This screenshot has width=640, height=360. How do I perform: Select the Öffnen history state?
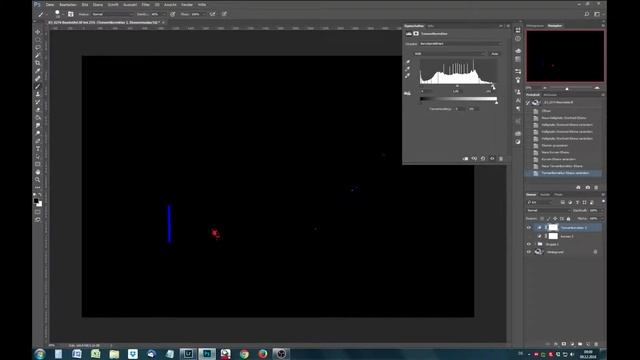pyautogui.click(x=546, y=111)
